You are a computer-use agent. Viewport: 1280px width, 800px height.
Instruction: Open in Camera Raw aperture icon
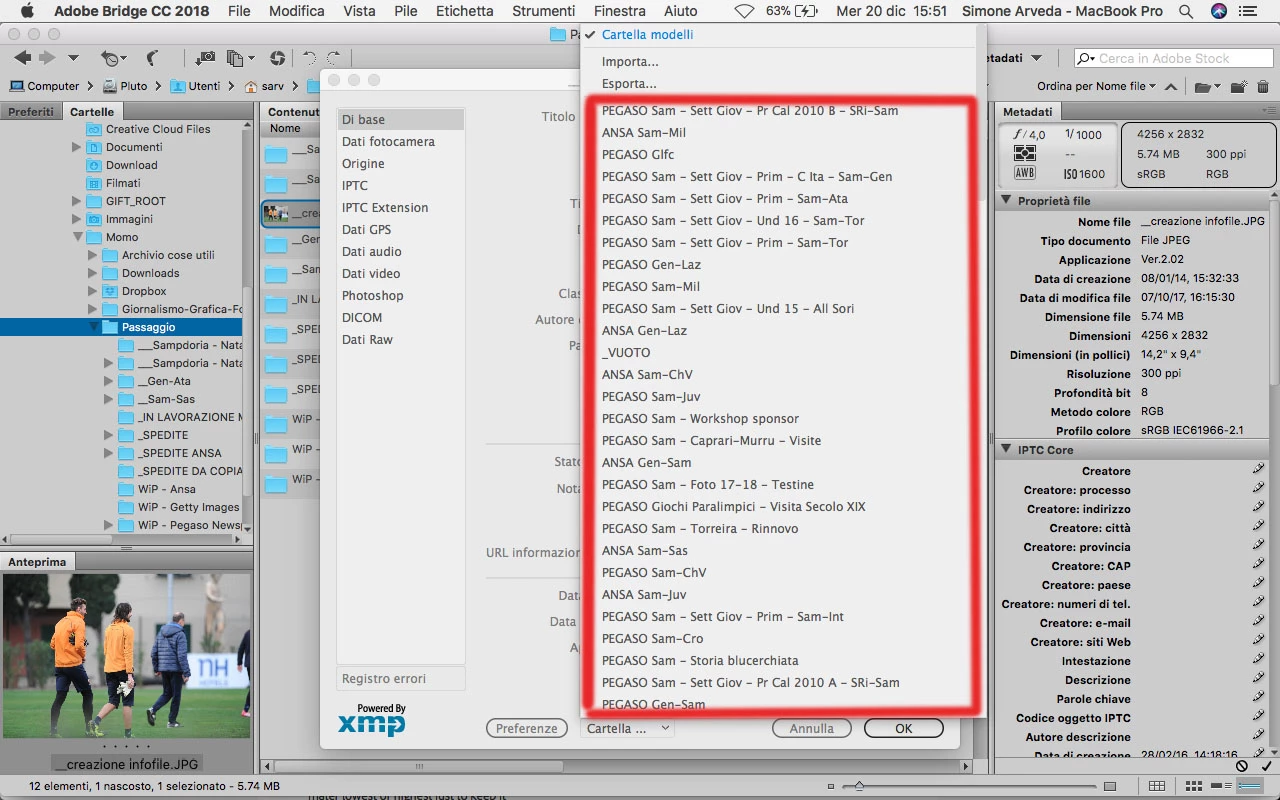click(x=277, y=58)
